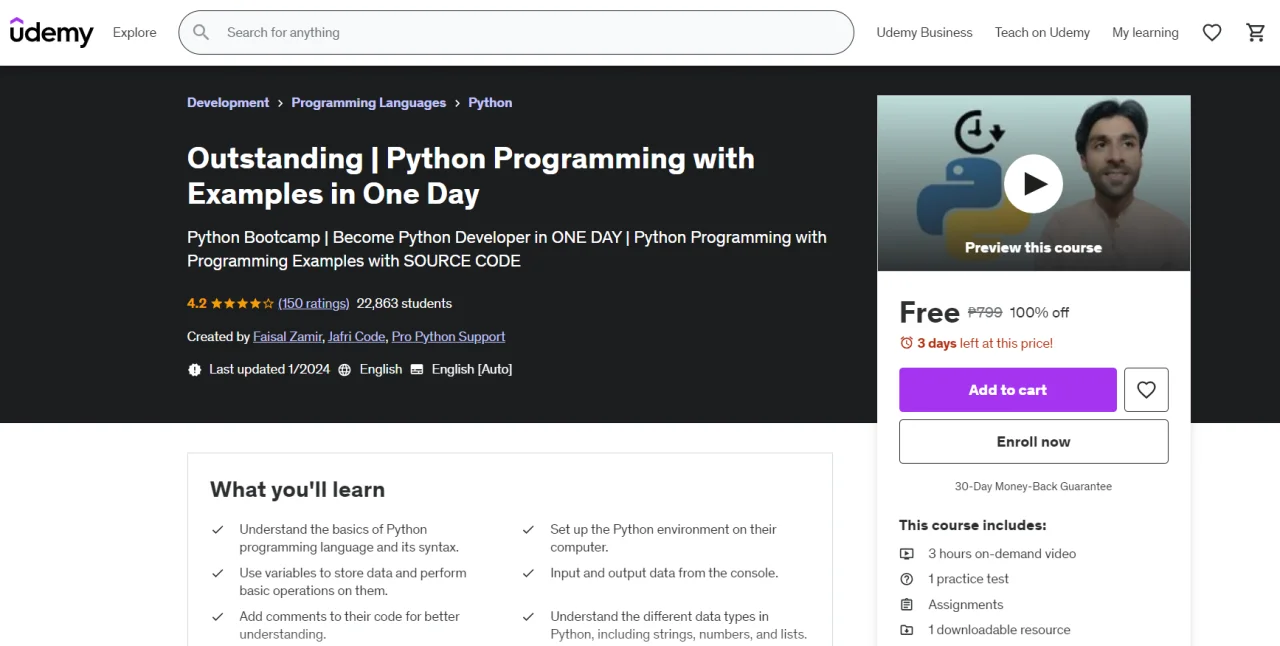Click checkmark beside 'Understand the different data types'

(528, 617)
